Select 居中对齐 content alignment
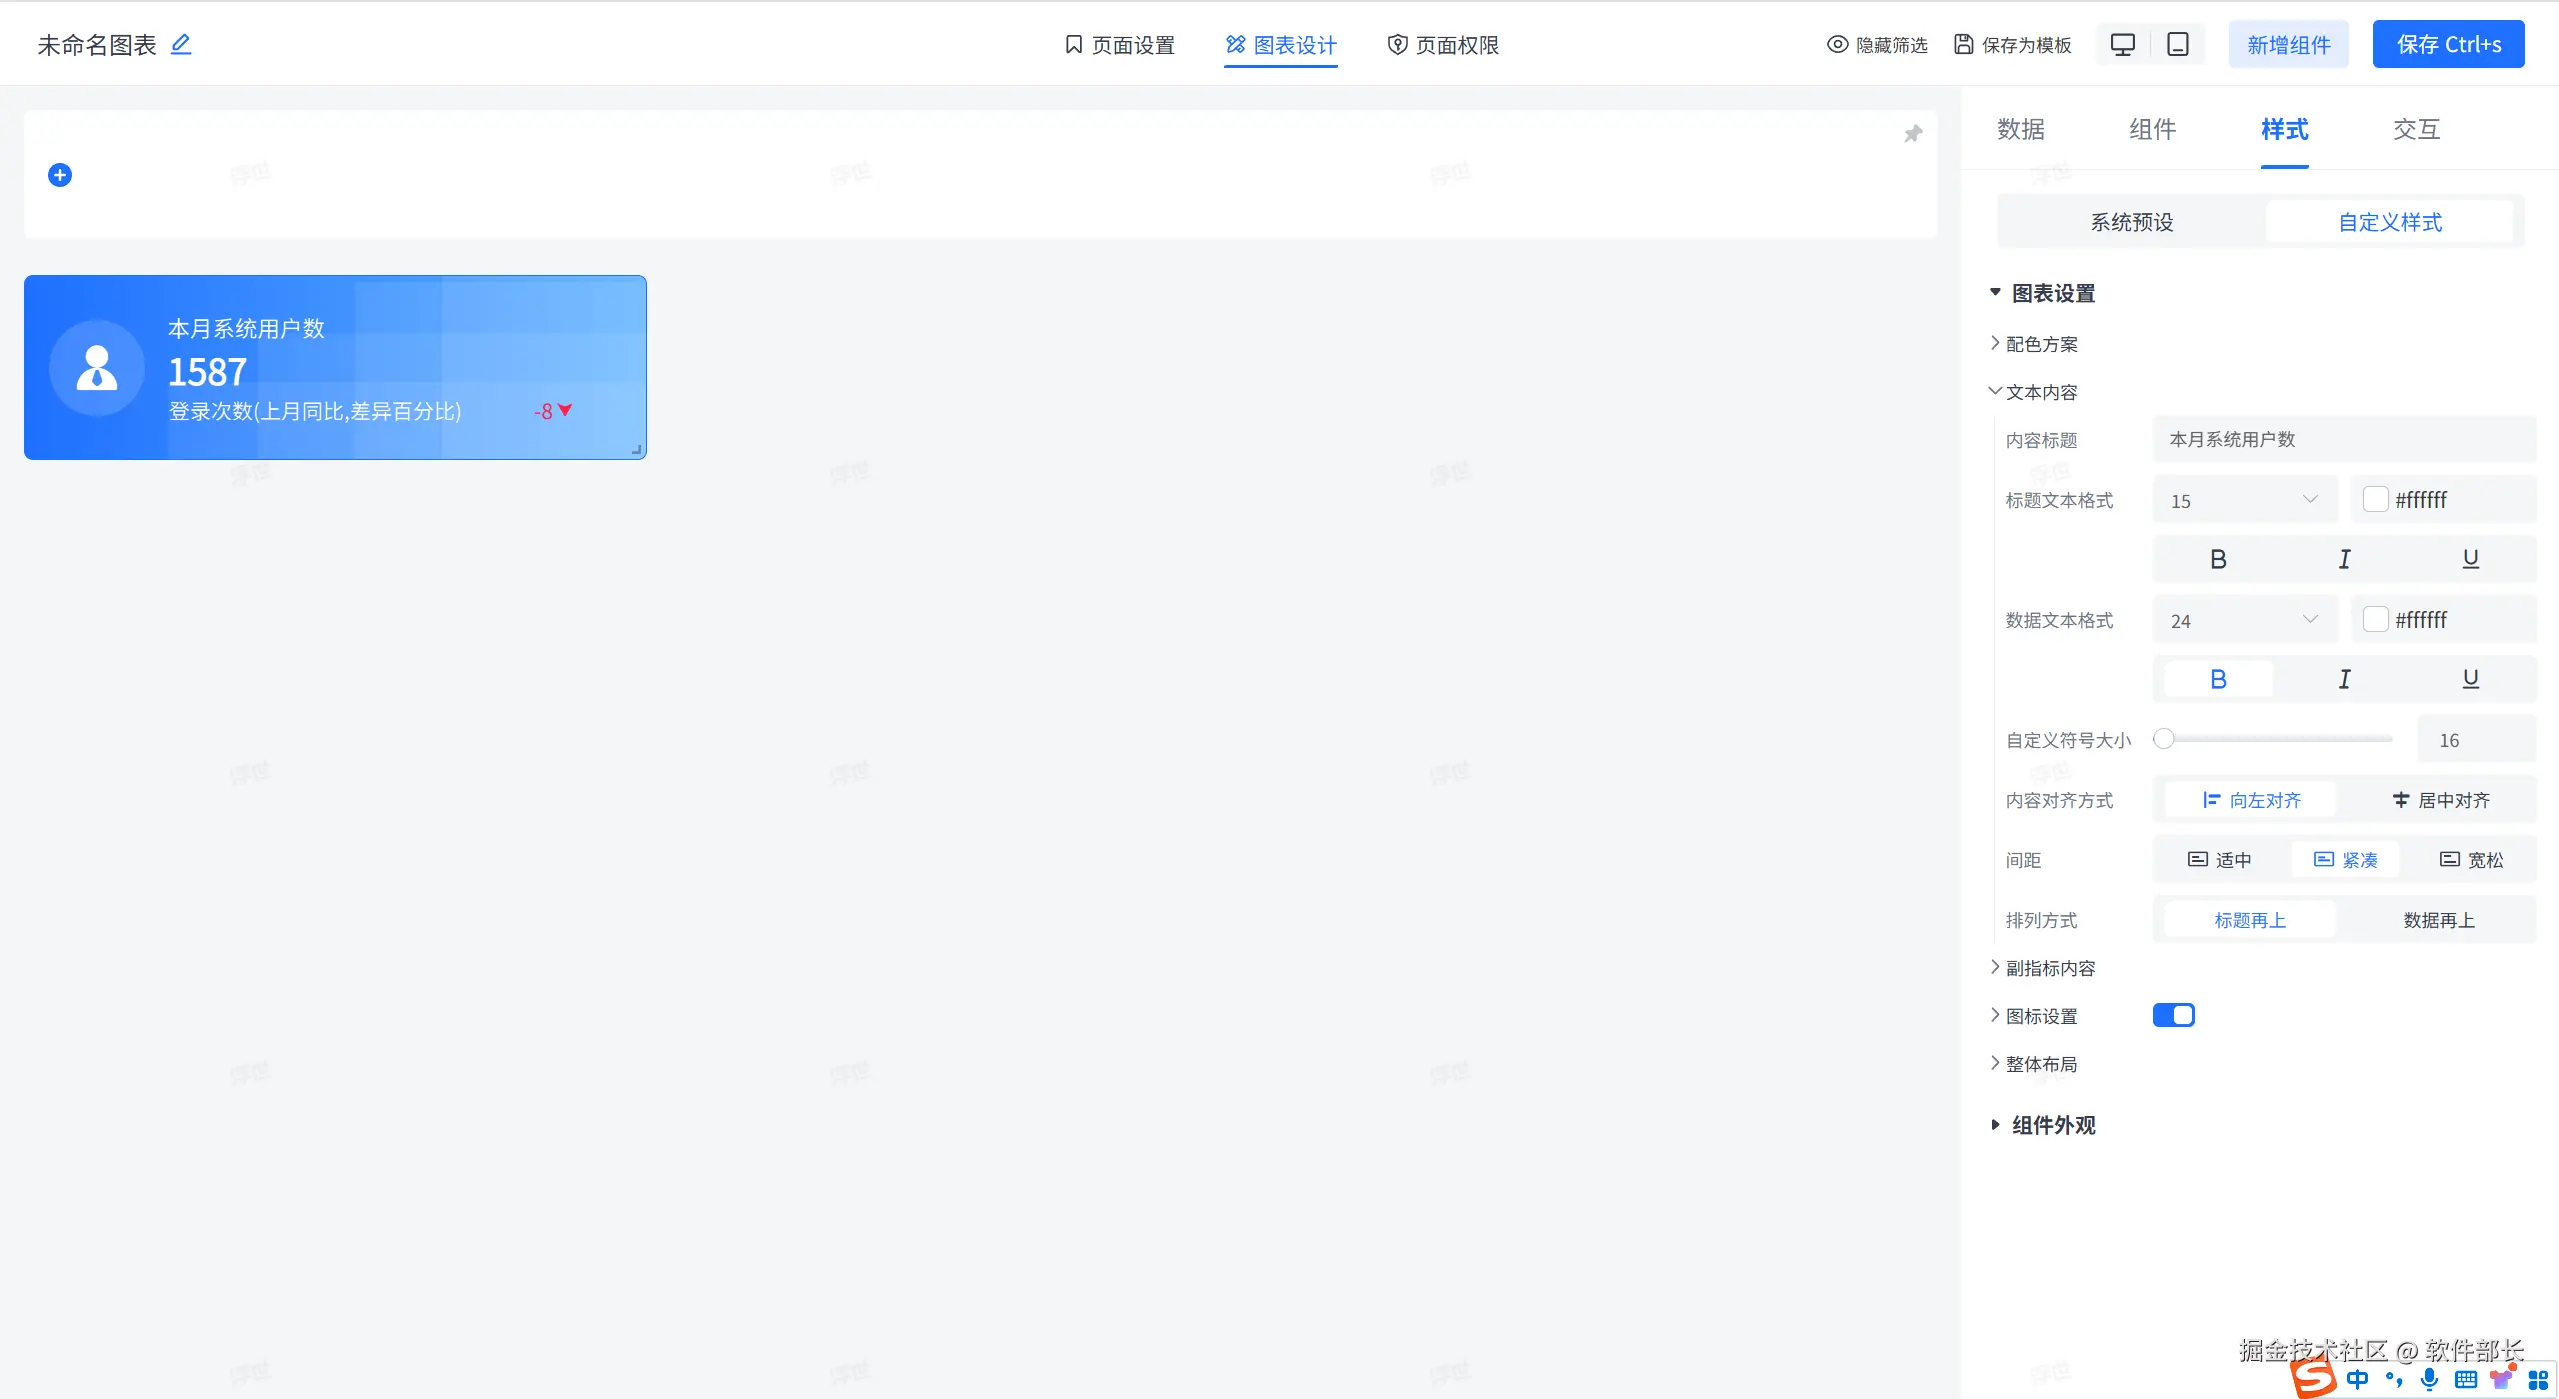This screenshot has height=1399, width=2559. click(x=2440, y=800)
